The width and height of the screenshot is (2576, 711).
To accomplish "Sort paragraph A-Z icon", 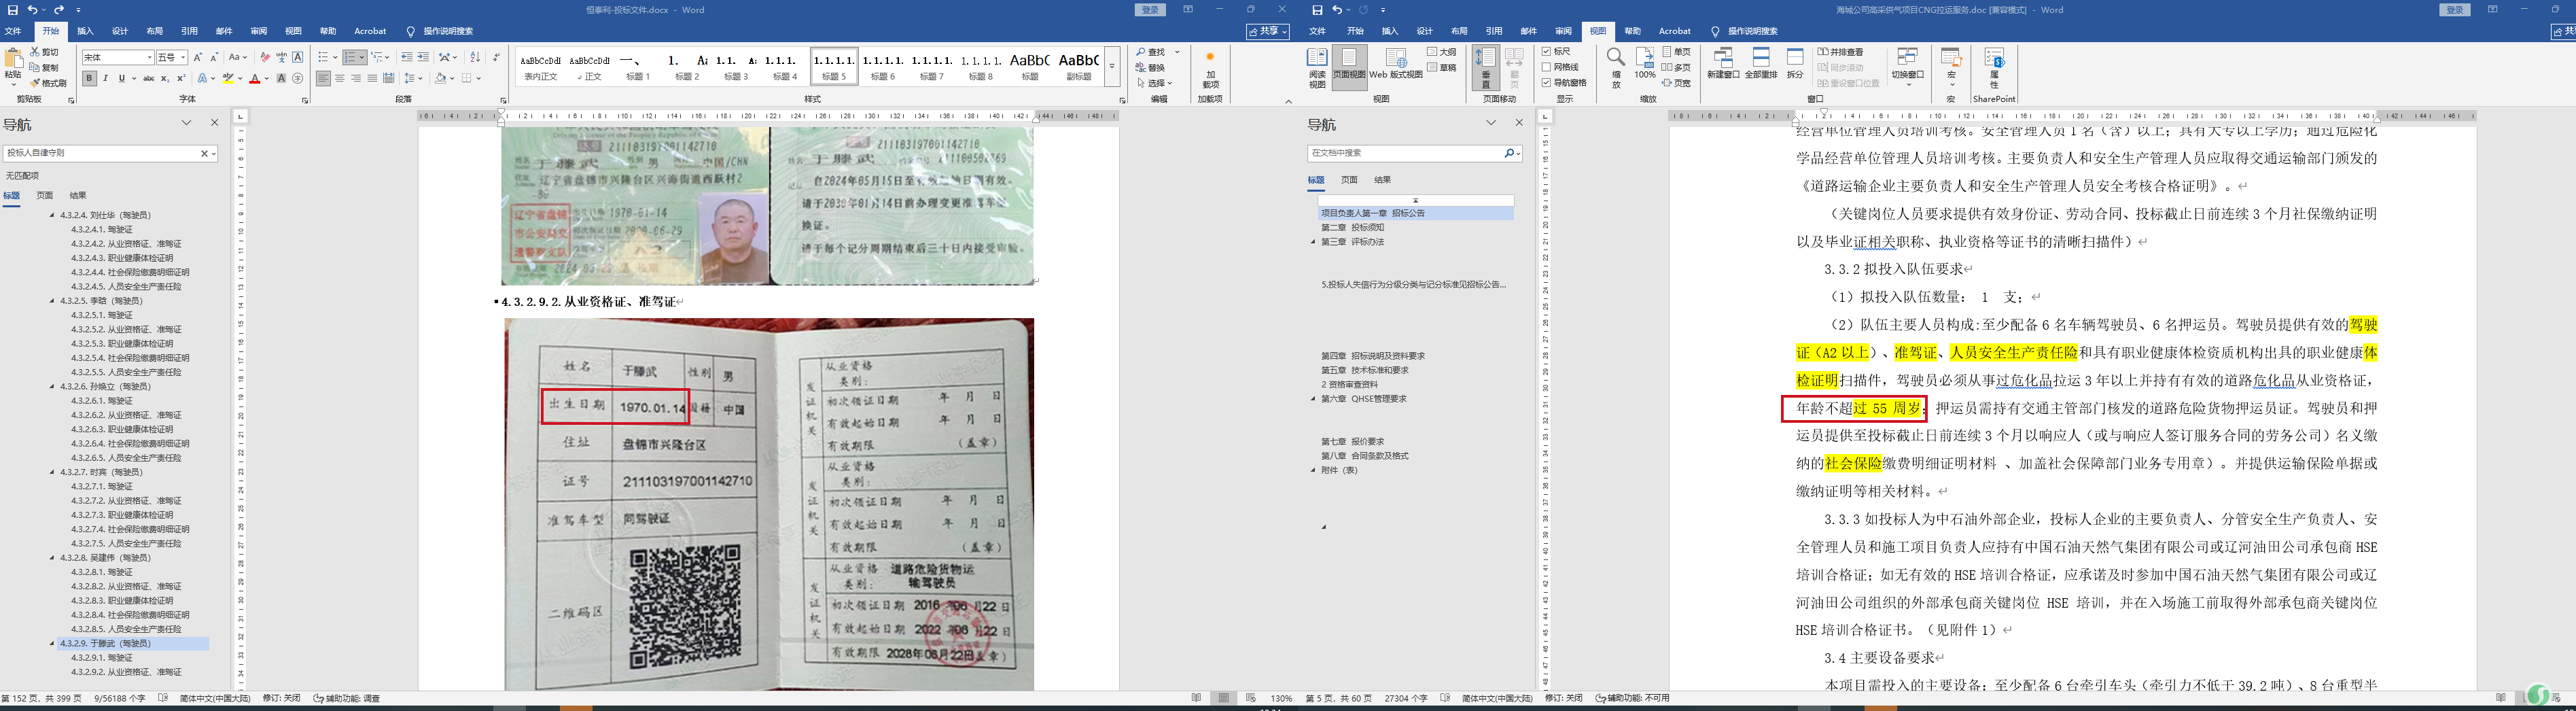I will coord(475,57).
